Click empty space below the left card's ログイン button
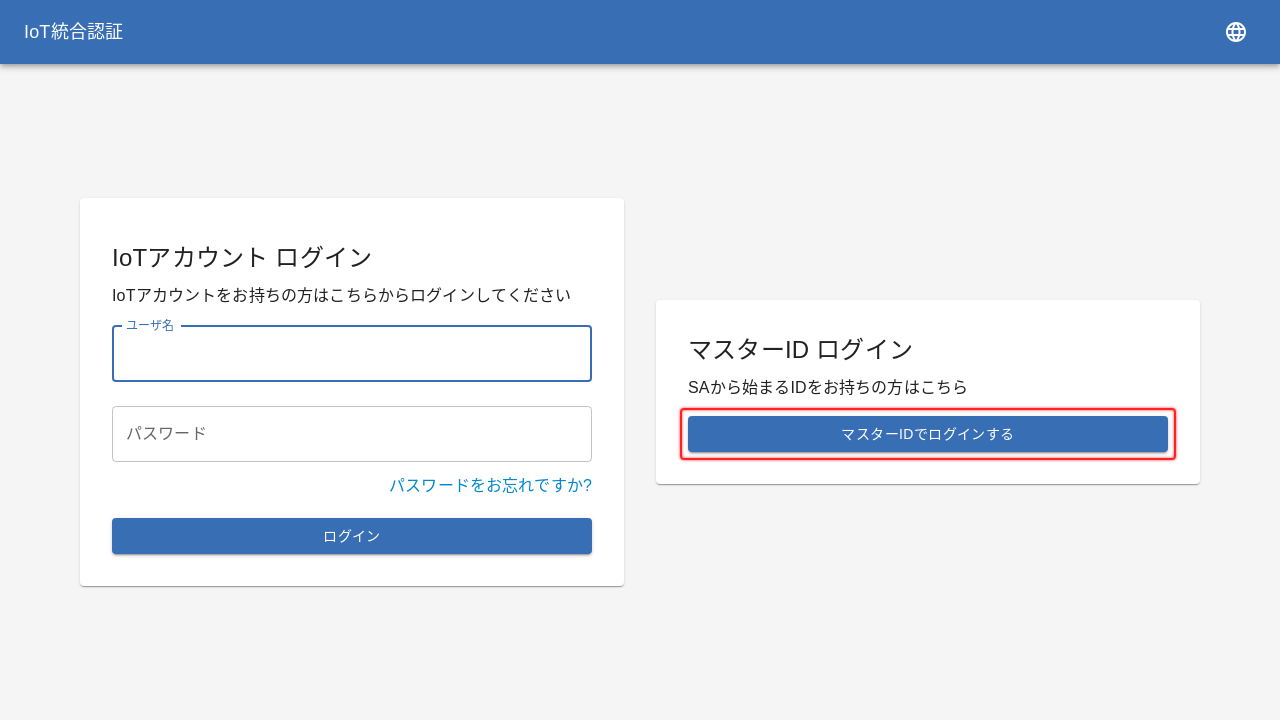The image size is (1280, 720). [x=352, y=570]
